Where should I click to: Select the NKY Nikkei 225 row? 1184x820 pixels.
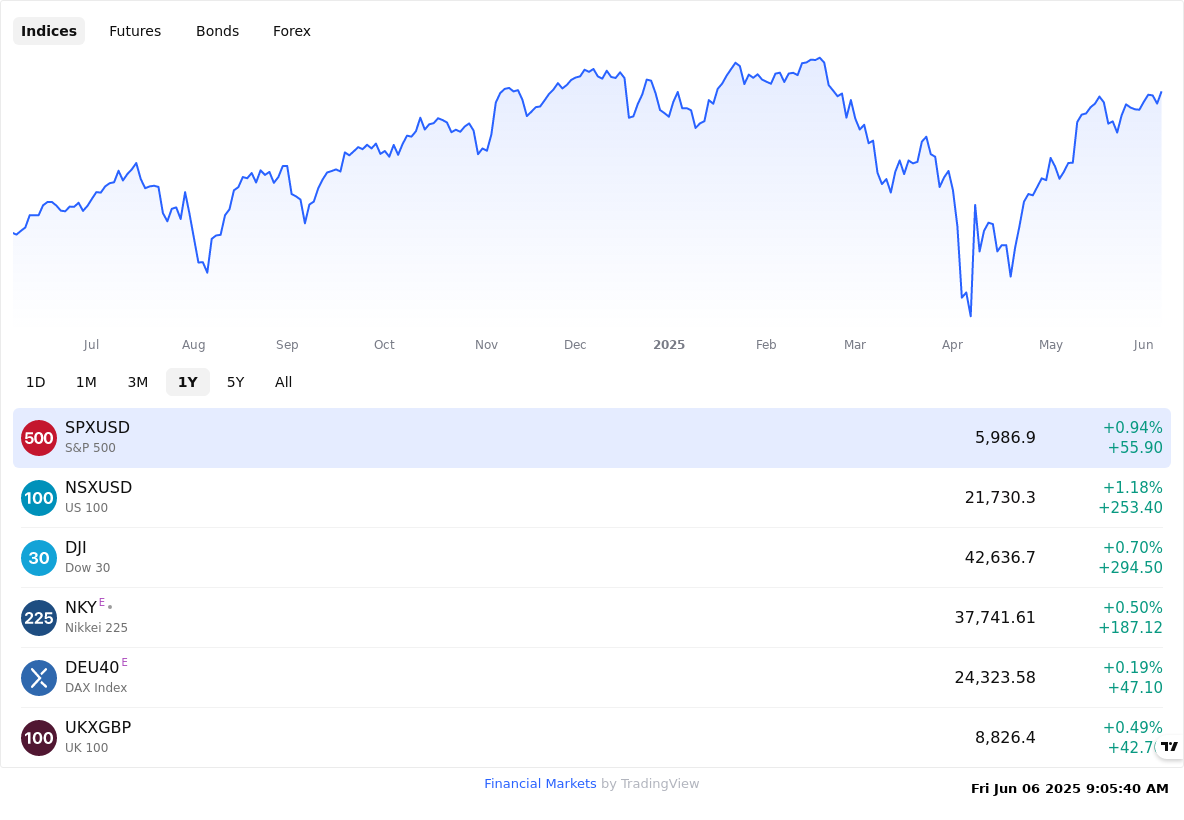tap(592, 618)
